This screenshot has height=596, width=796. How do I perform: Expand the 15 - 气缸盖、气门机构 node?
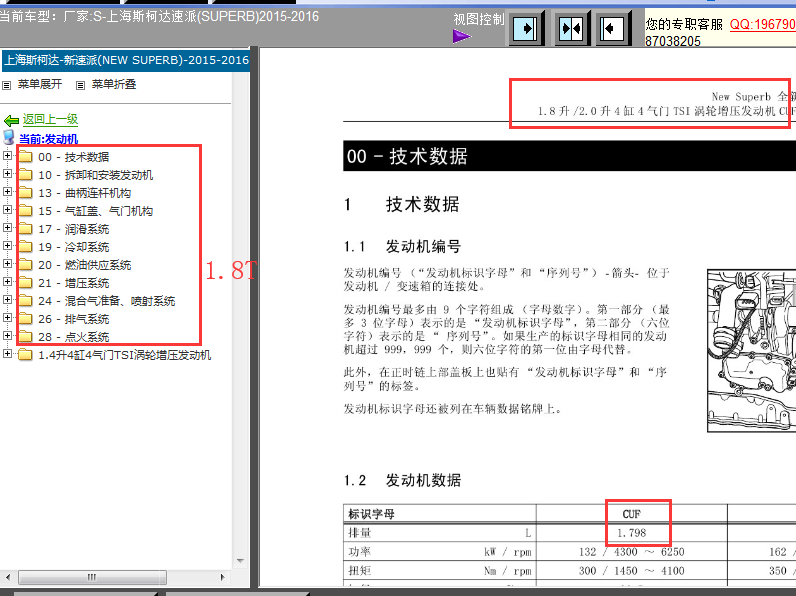click(x=7, y=210)
